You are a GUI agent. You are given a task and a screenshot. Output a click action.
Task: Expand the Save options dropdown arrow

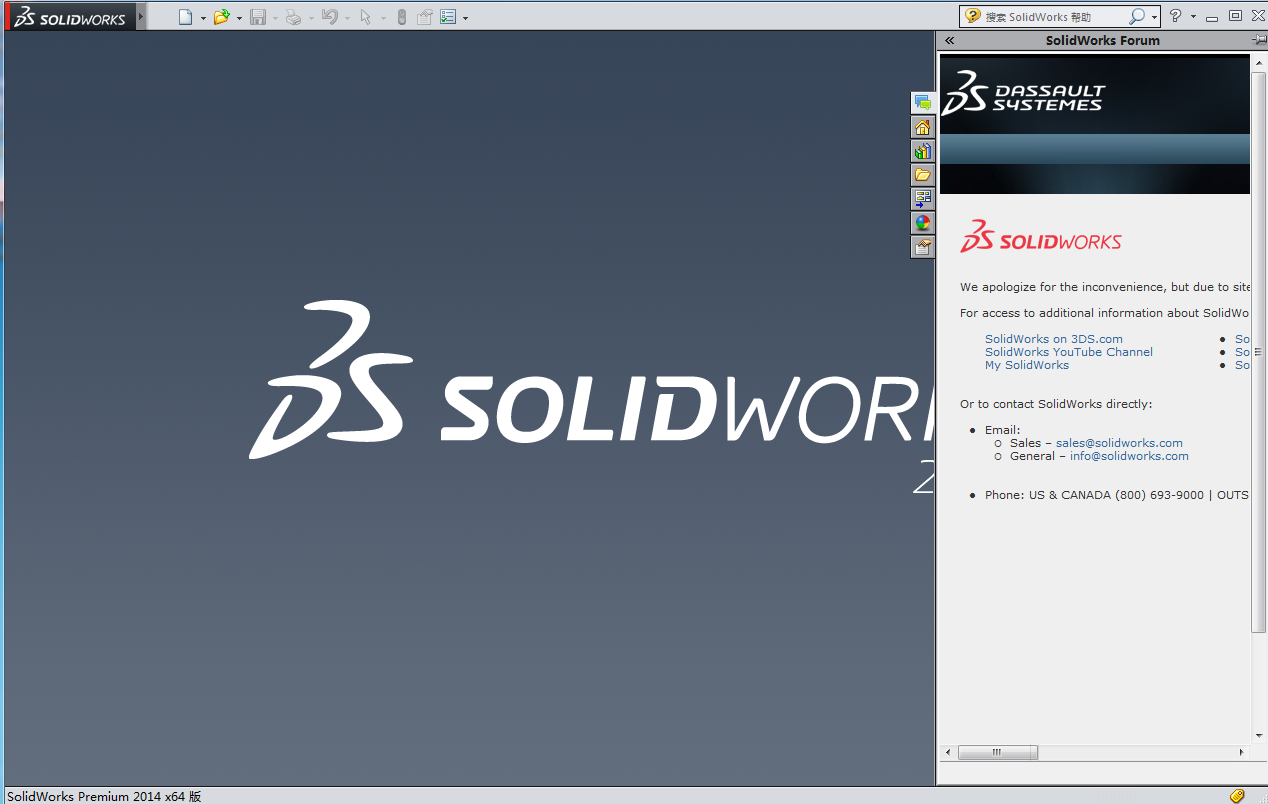click(x=275, y=18)
